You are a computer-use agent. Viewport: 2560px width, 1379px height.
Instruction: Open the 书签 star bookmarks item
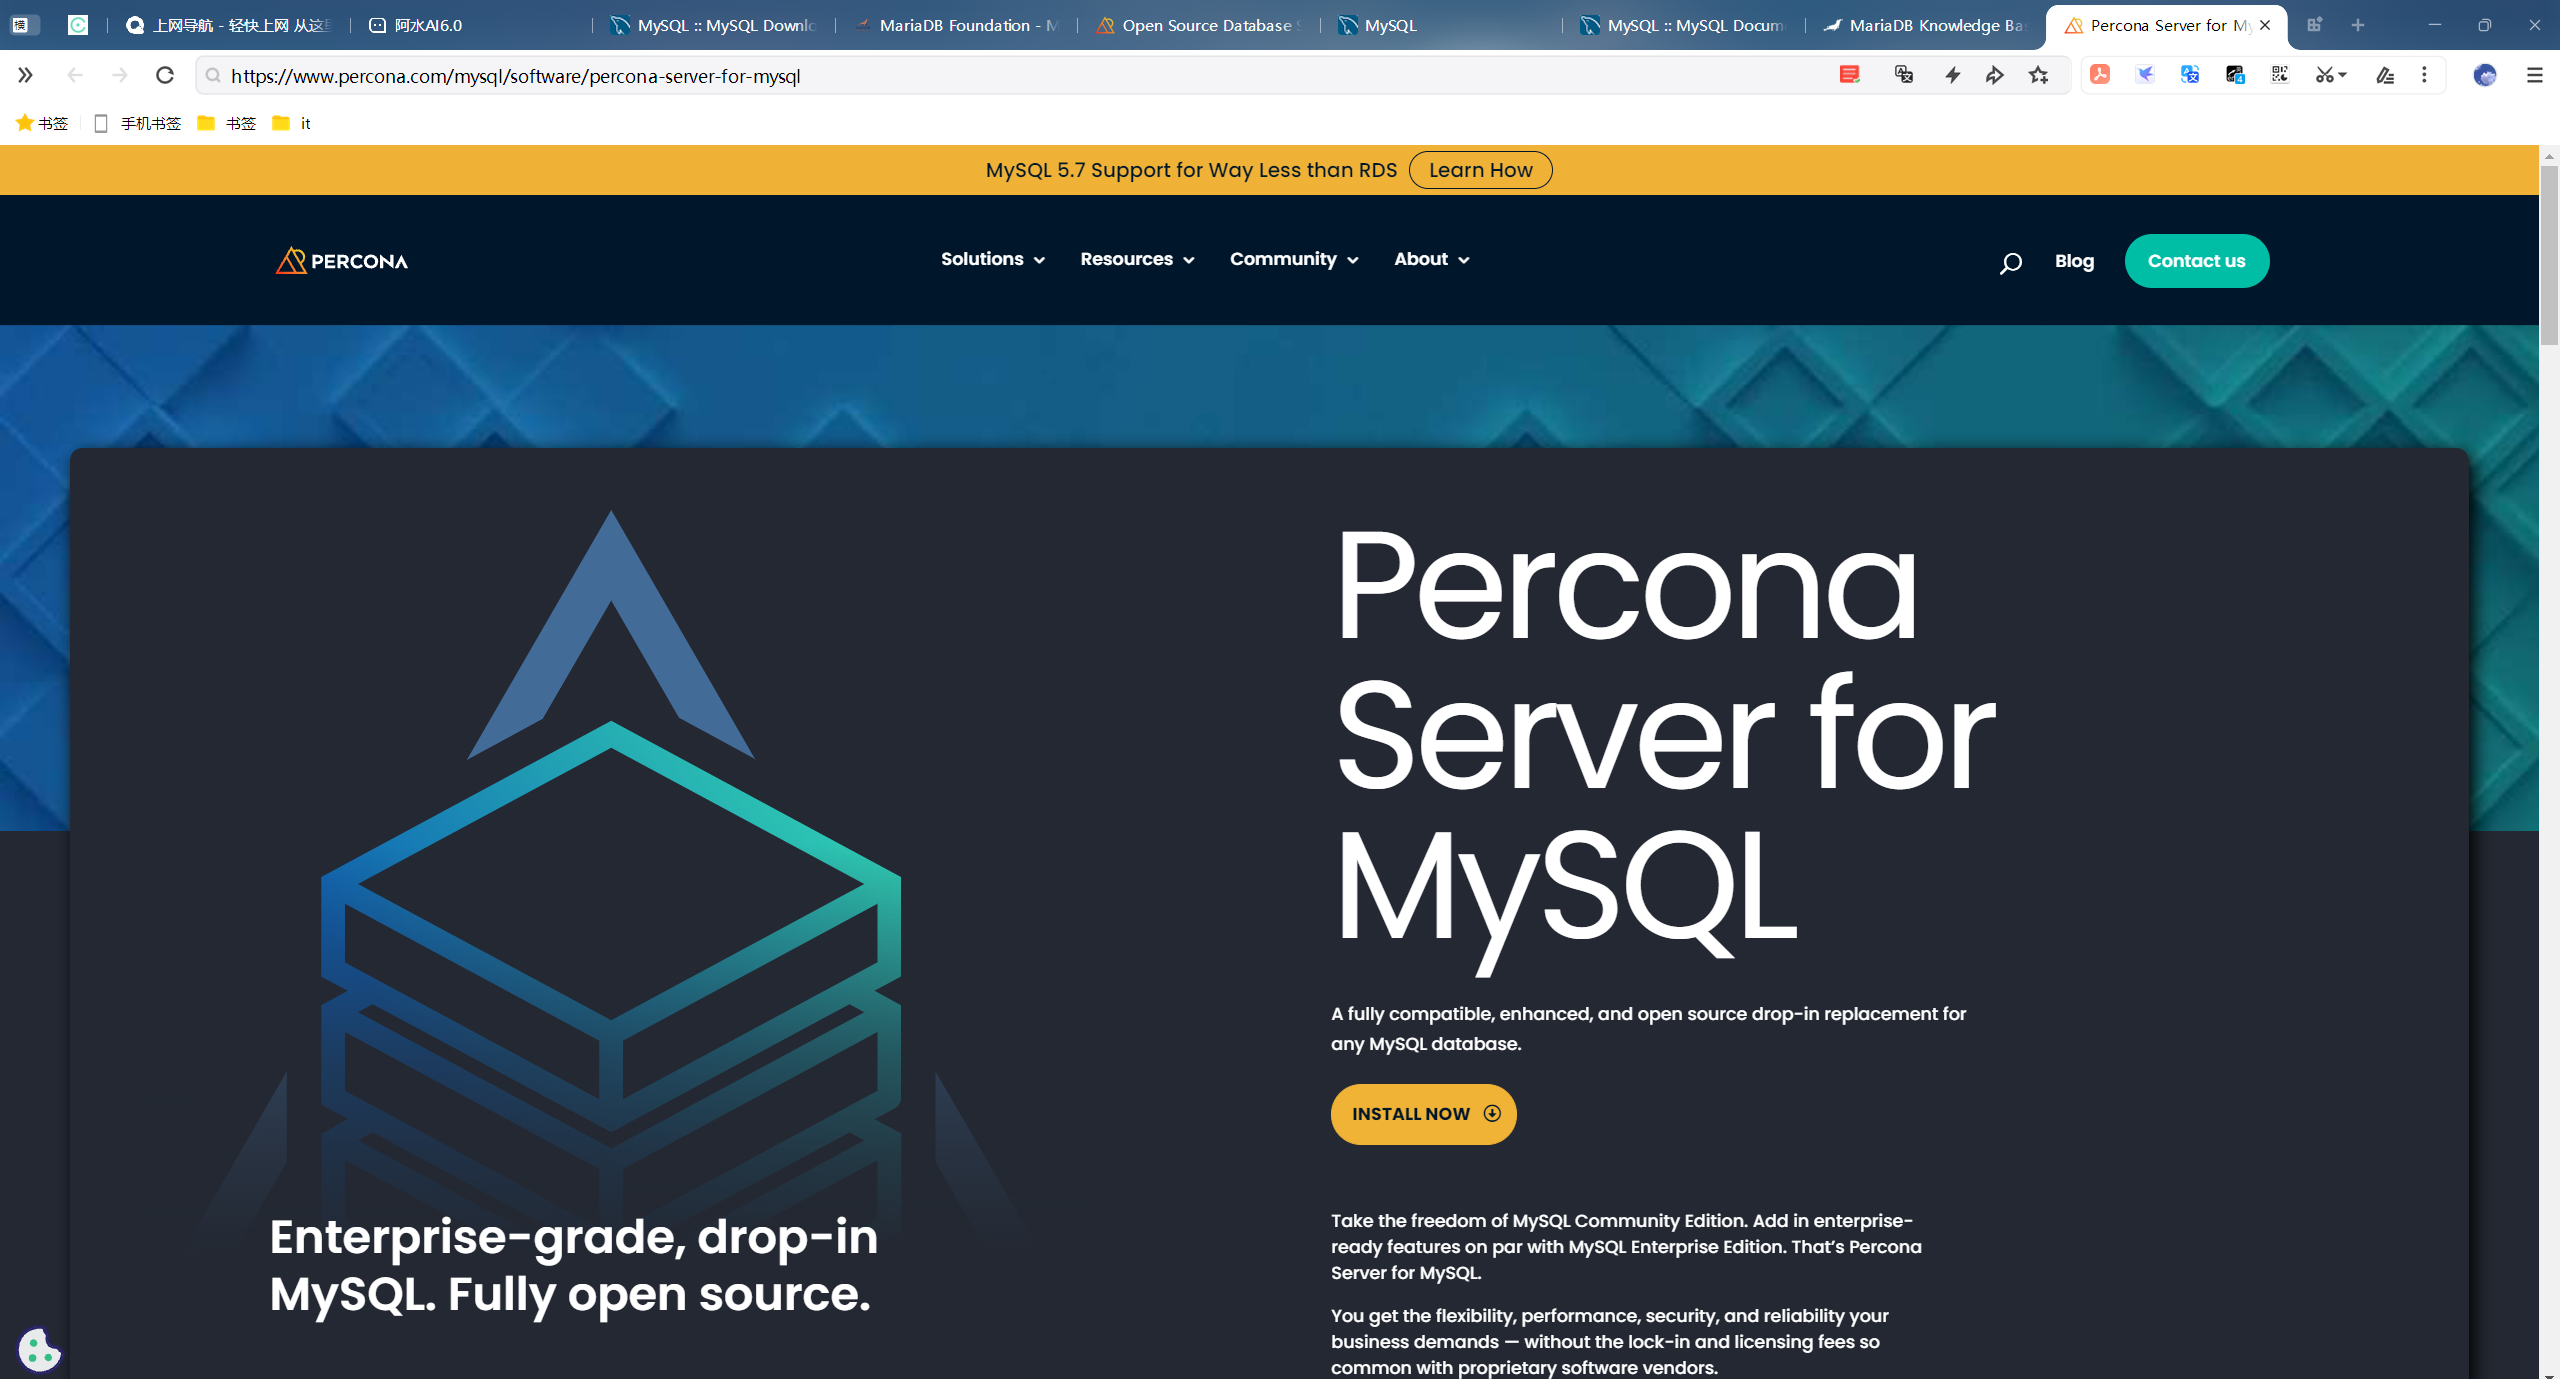pyautogui.click(x=42, y=123)
